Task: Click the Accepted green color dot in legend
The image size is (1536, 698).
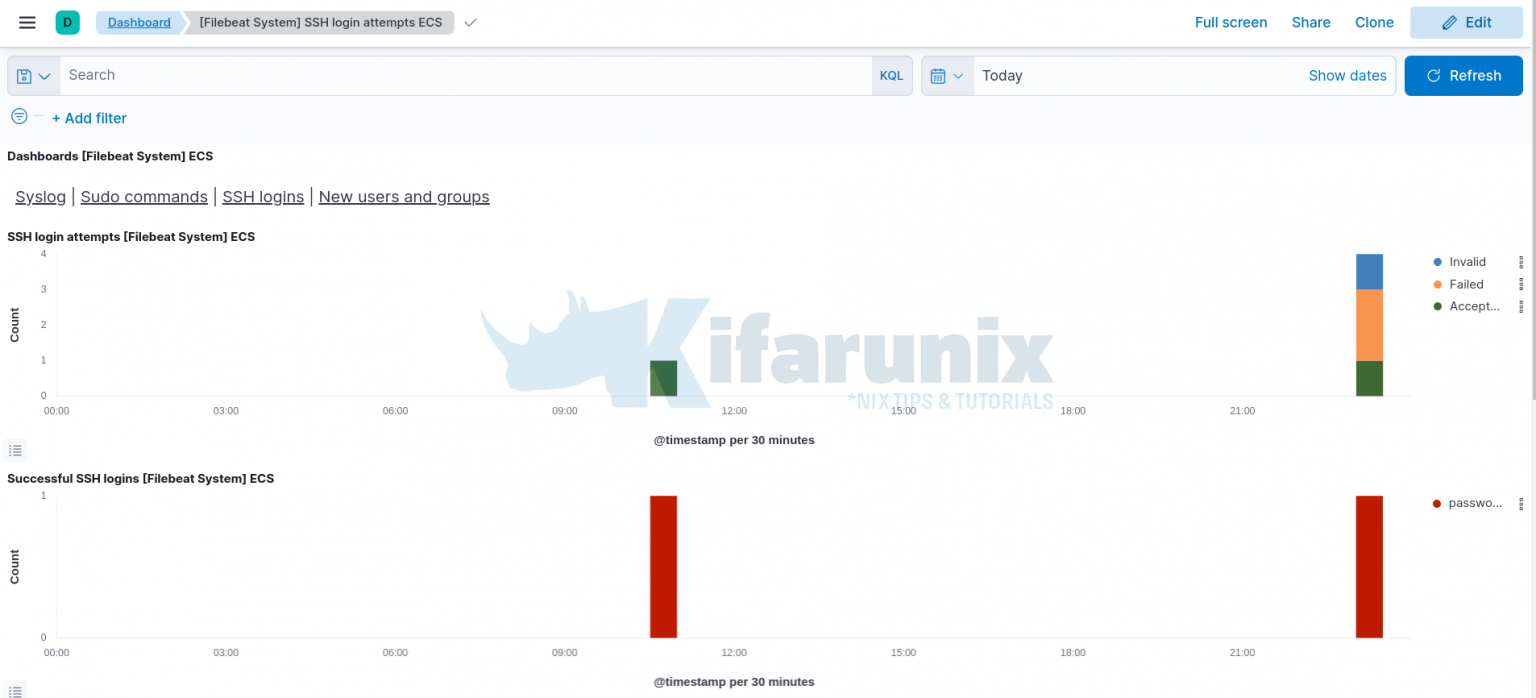Action: 1438,306
